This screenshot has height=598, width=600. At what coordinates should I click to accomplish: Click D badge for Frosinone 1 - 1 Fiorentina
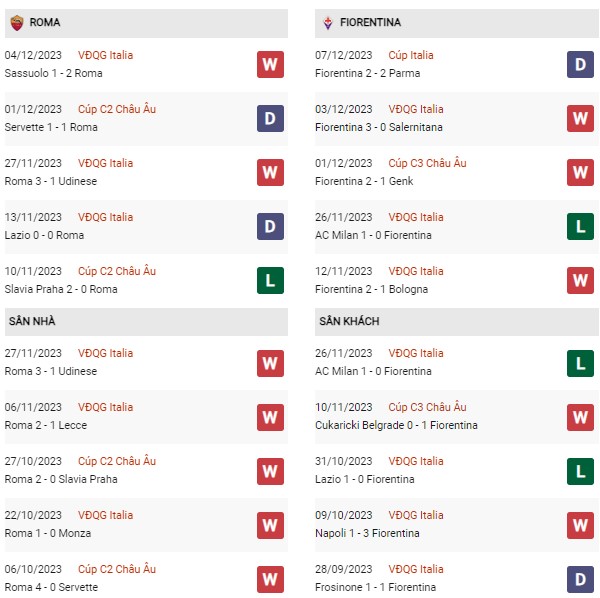(580, 579)
